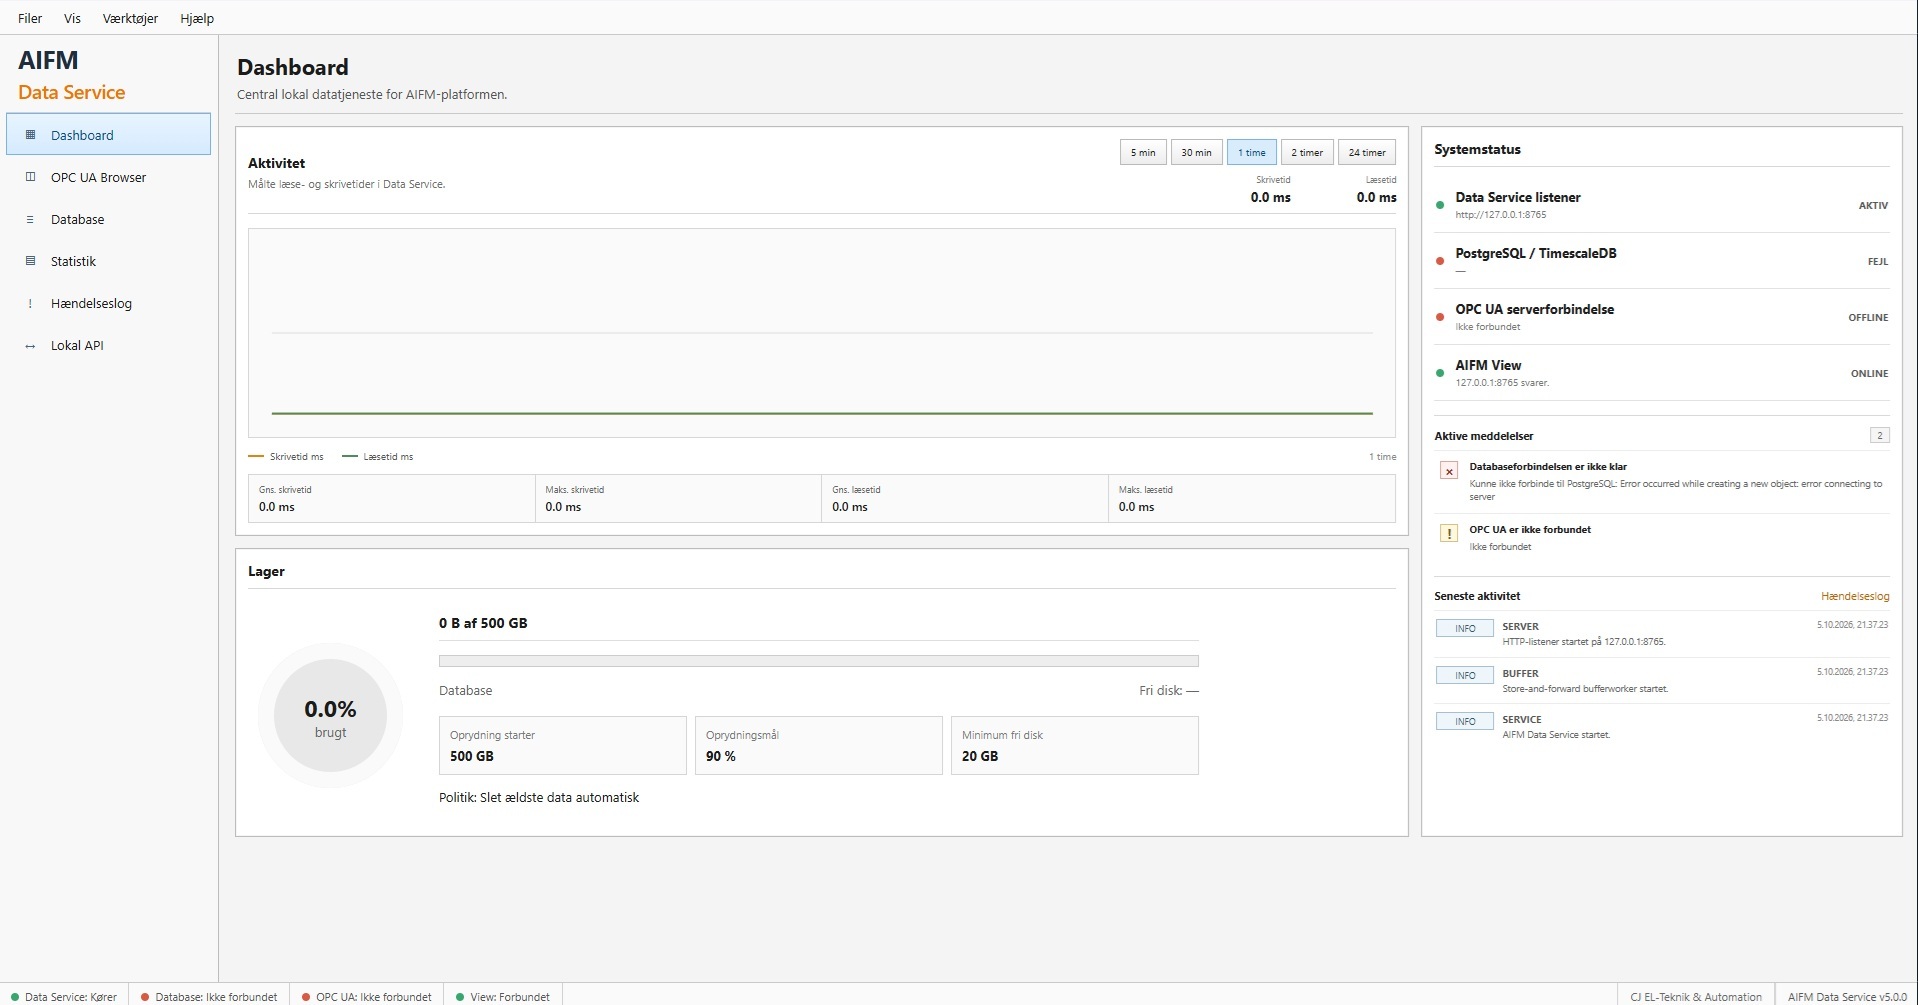Click the green status dot for Data Service: Kører
This screenshot has width=1918, height=1005.
15,997
